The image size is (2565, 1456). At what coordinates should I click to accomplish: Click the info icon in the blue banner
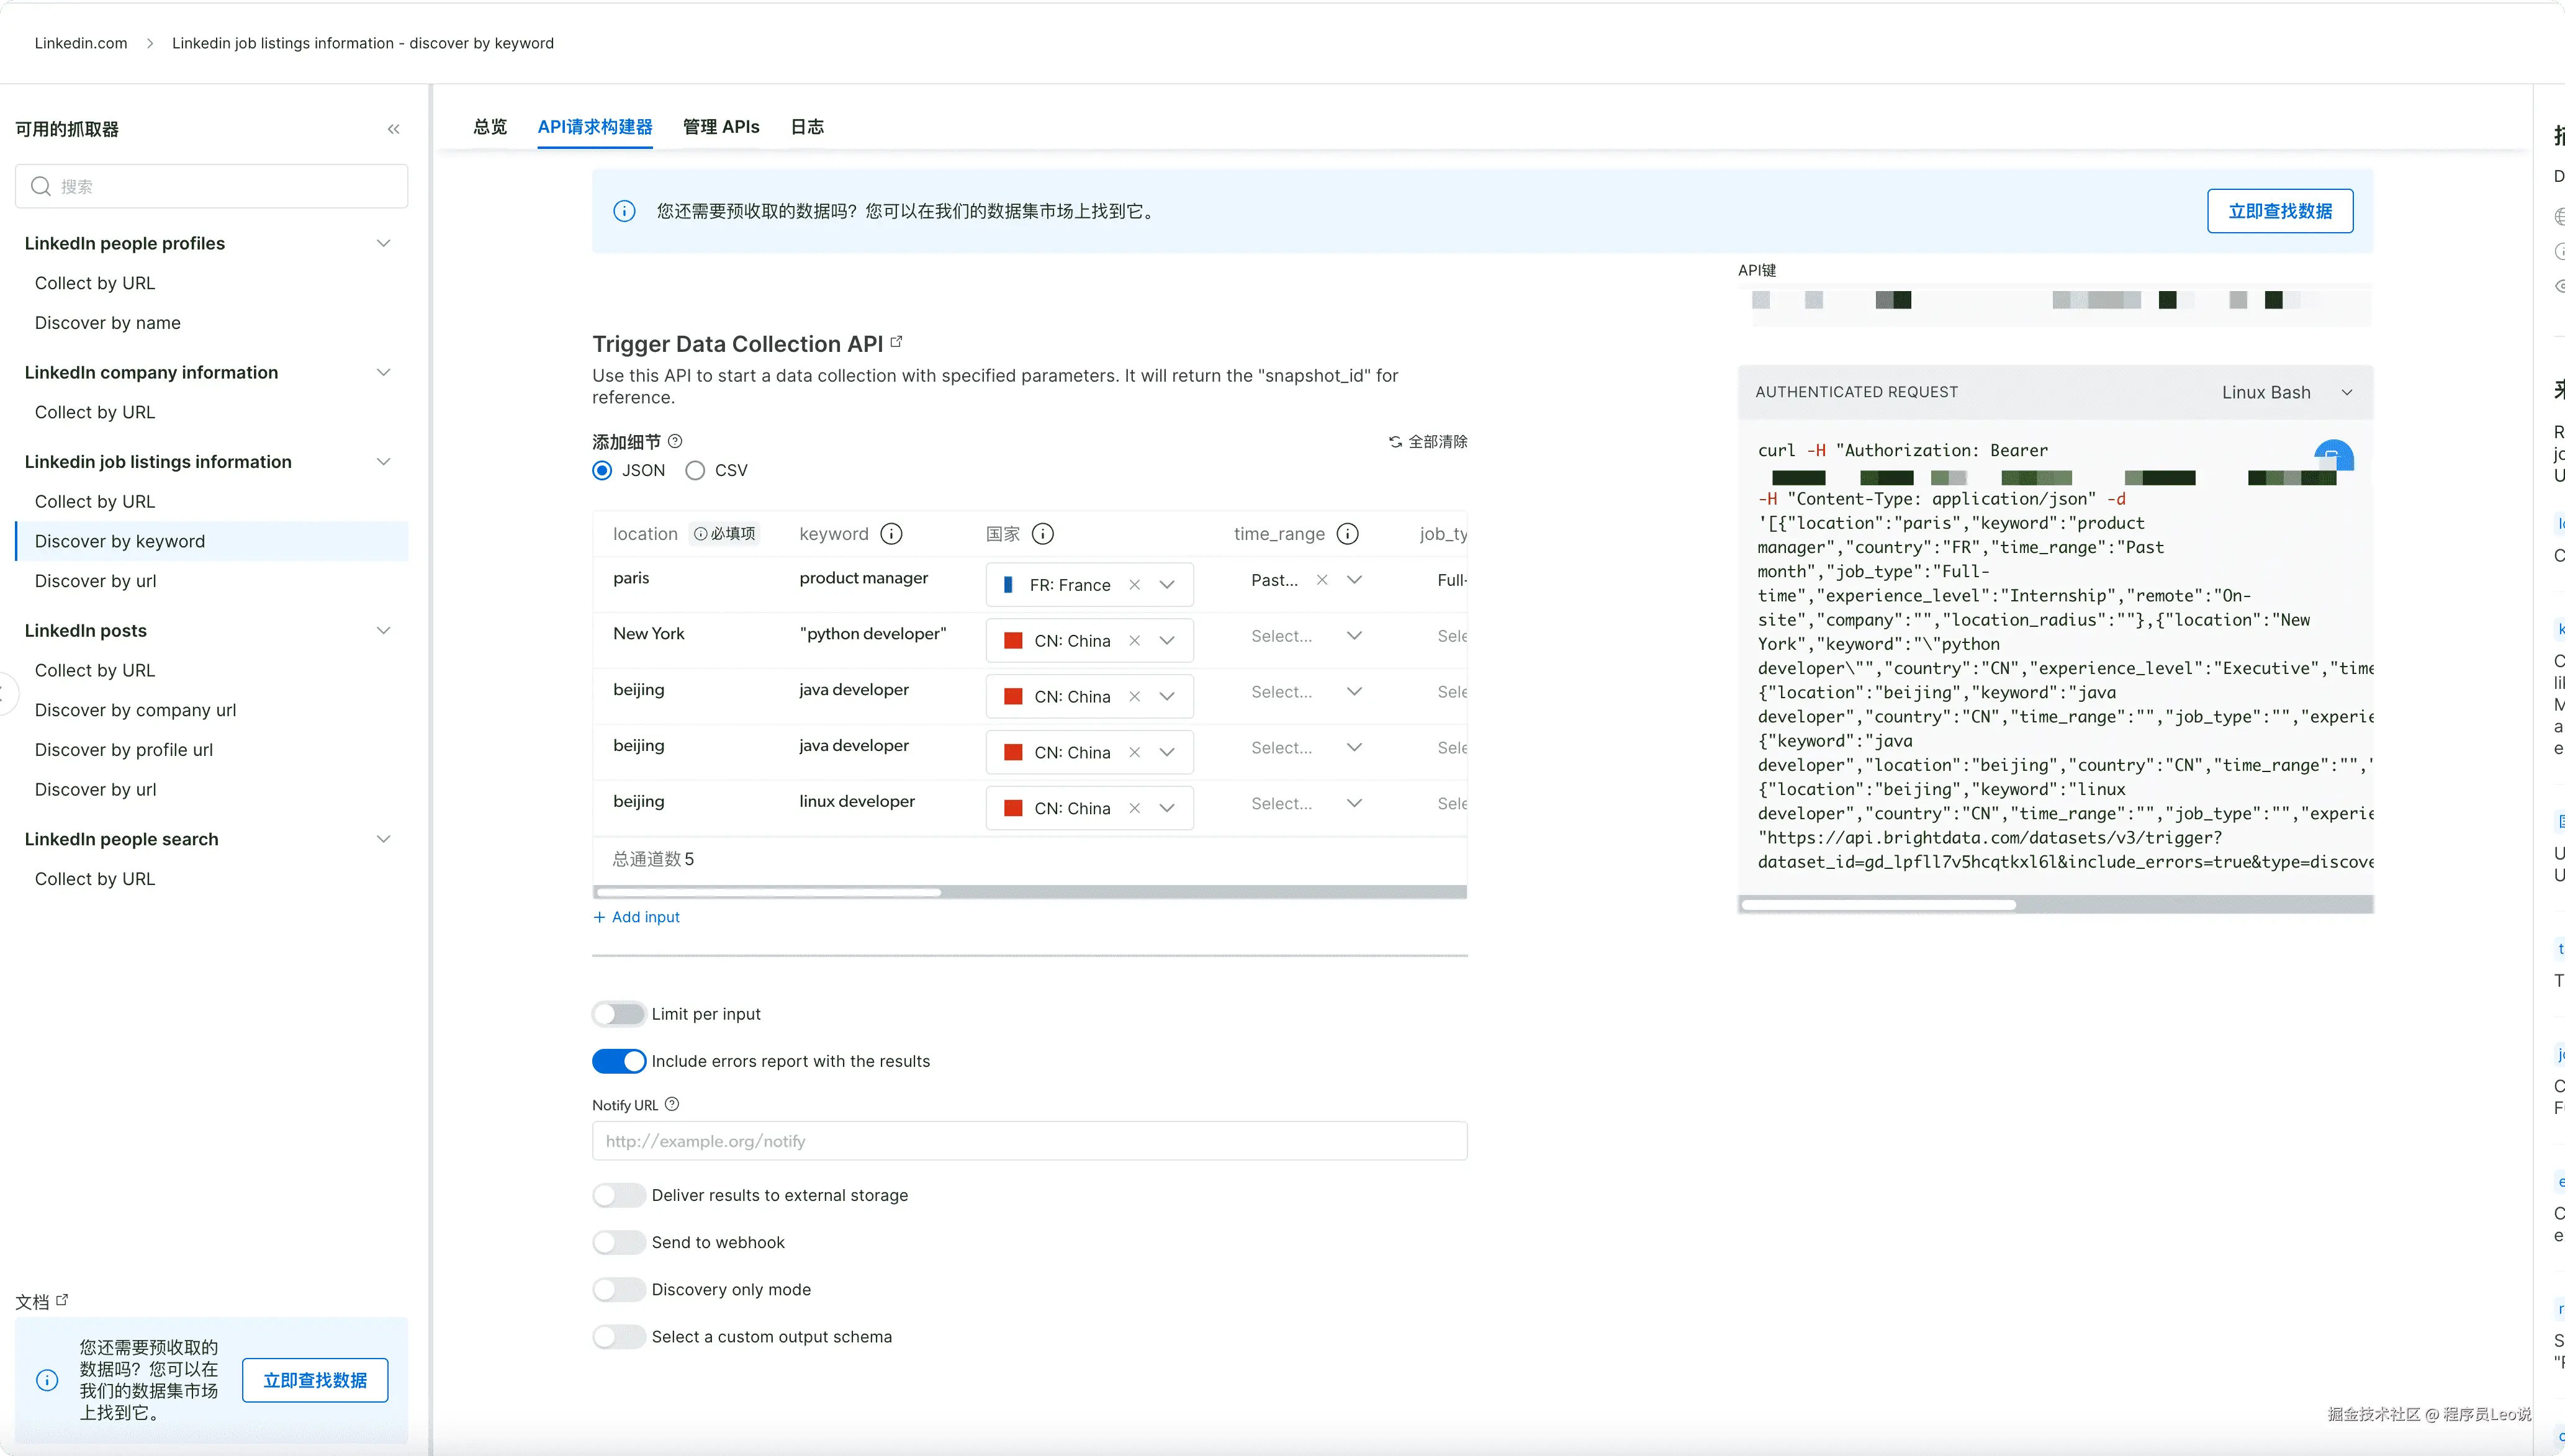[x=624, y=211]
